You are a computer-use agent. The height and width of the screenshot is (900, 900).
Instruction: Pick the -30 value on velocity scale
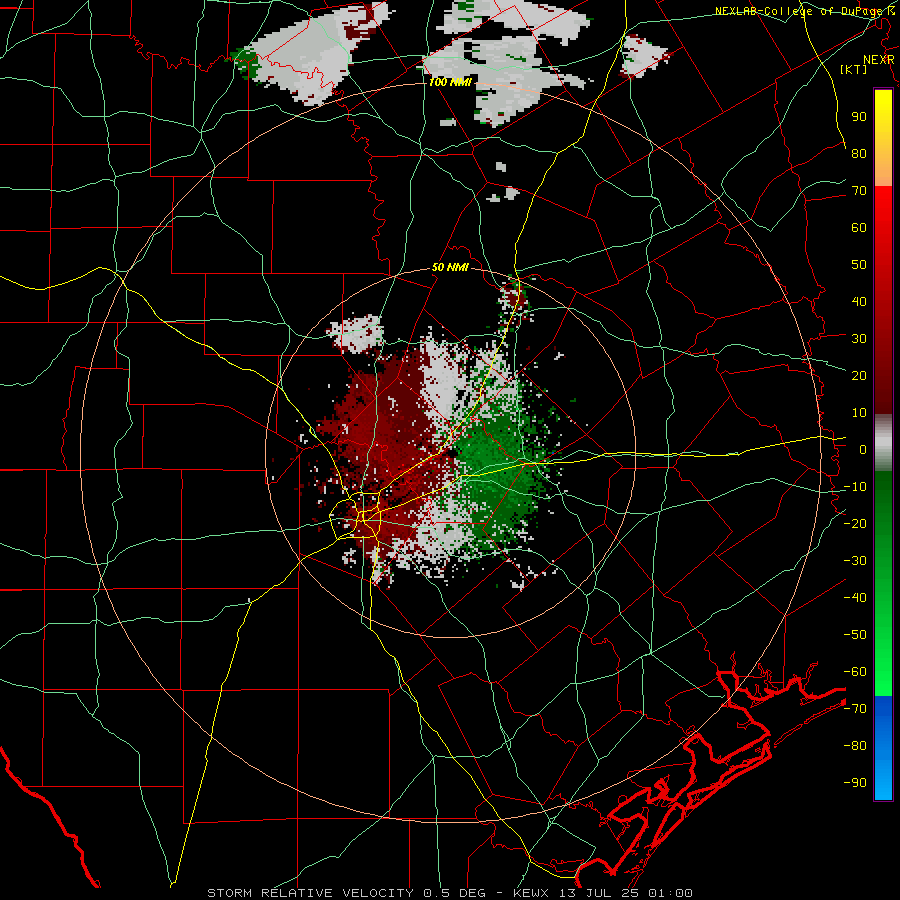tap(855, 561)
